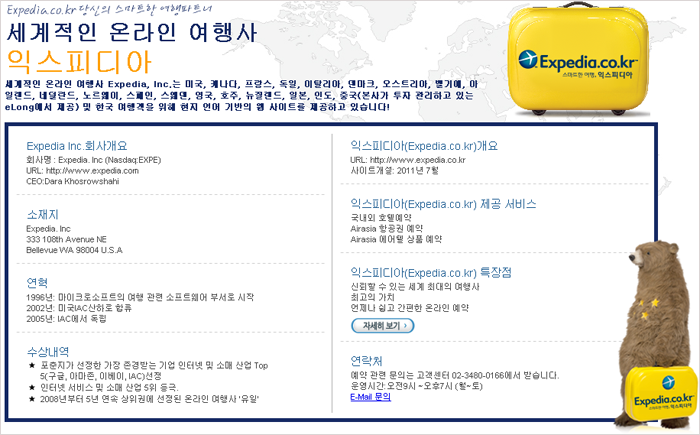Click the small yellow suitcase beside the bear
This screenshot has height=435, width=700.
[662, 395]
